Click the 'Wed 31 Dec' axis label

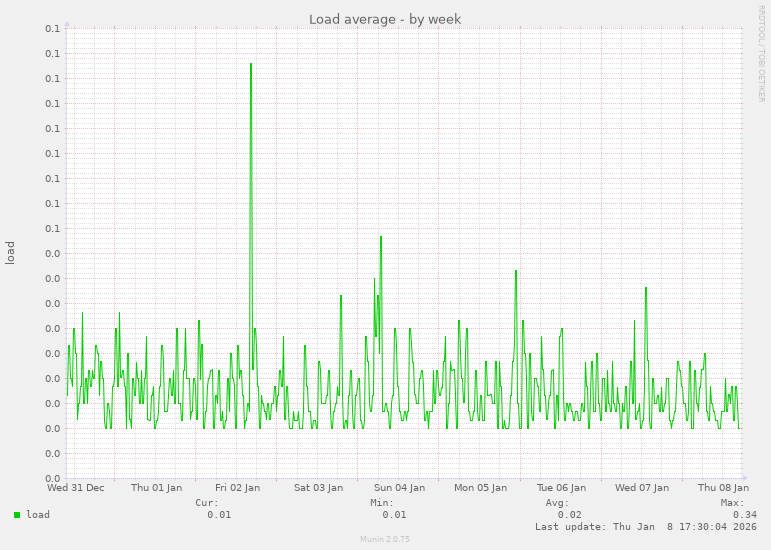(76, 488)
